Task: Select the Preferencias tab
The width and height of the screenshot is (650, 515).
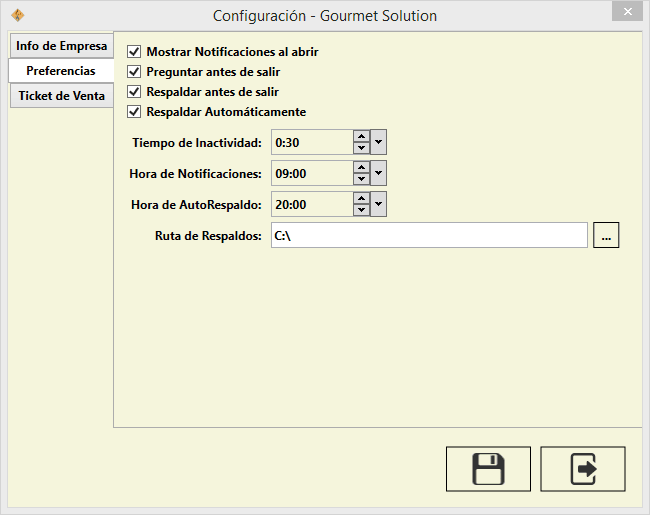Action: pos(61,71)
